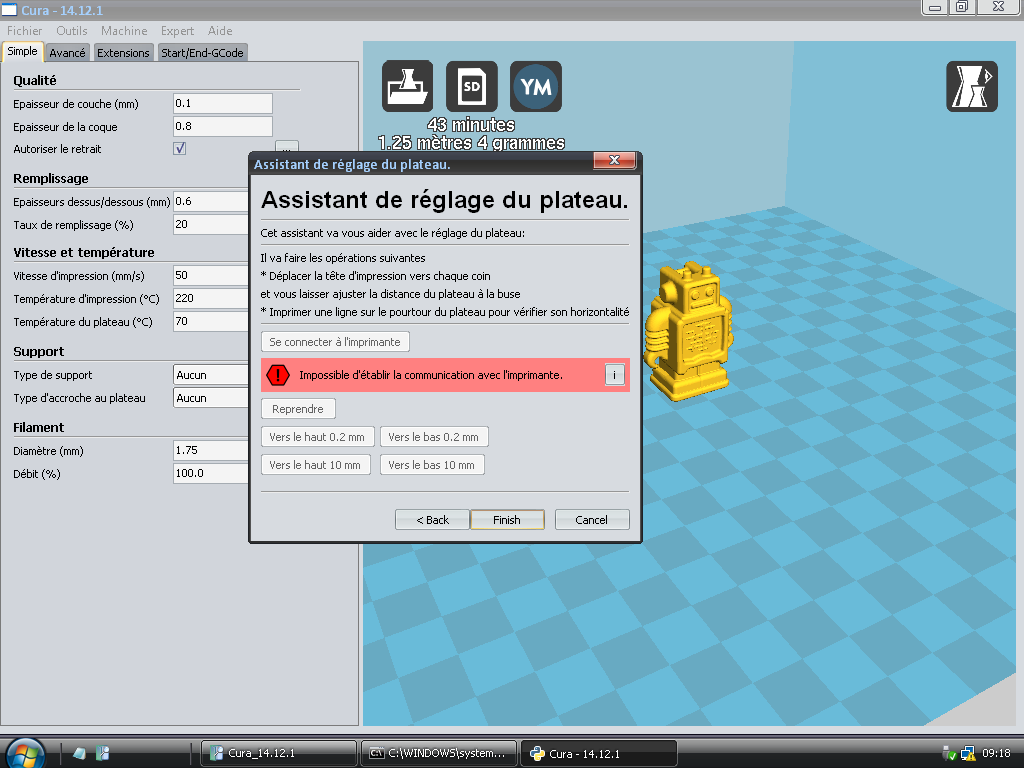1024x768 pixels.
Task: Click the '< Back' wizard button
Action: [x=432, y=520]
